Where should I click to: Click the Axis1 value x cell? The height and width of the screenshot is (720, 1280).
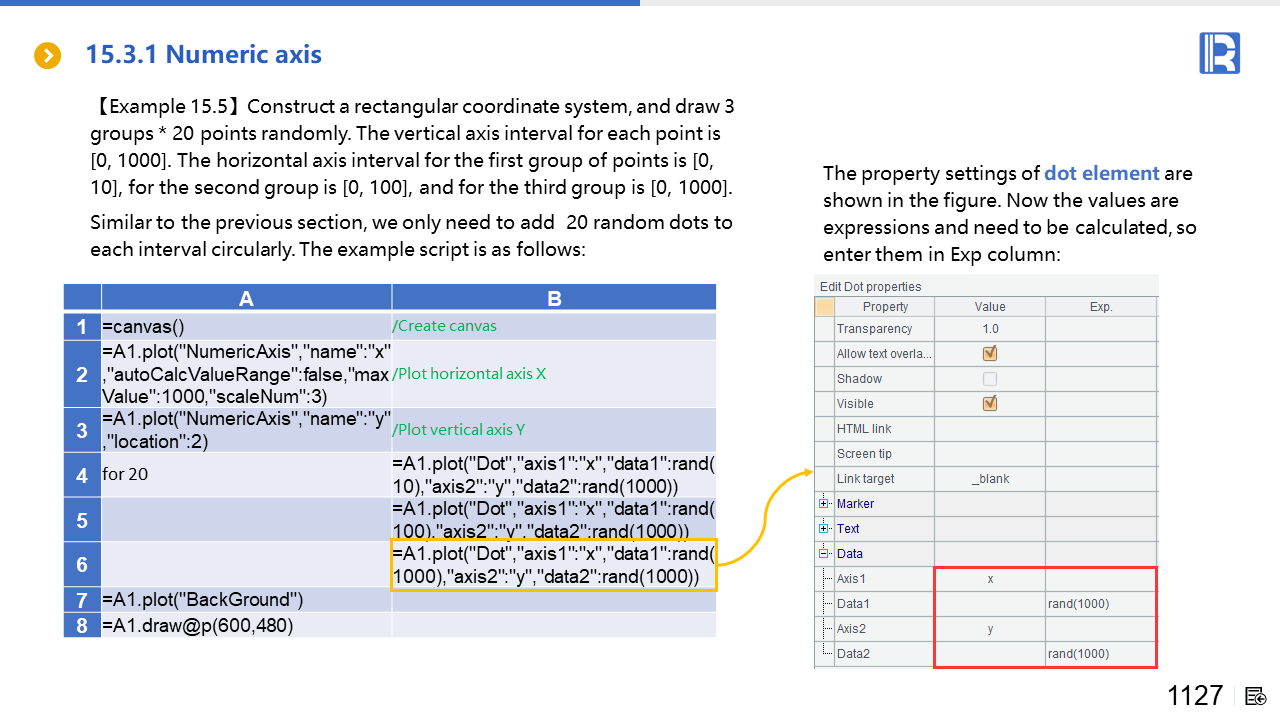point(990,579)
